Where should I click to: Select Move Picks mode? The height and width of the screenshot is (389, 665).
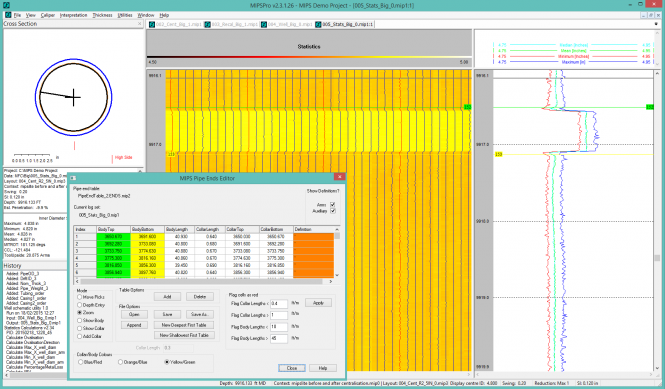(x=79, y=297)
